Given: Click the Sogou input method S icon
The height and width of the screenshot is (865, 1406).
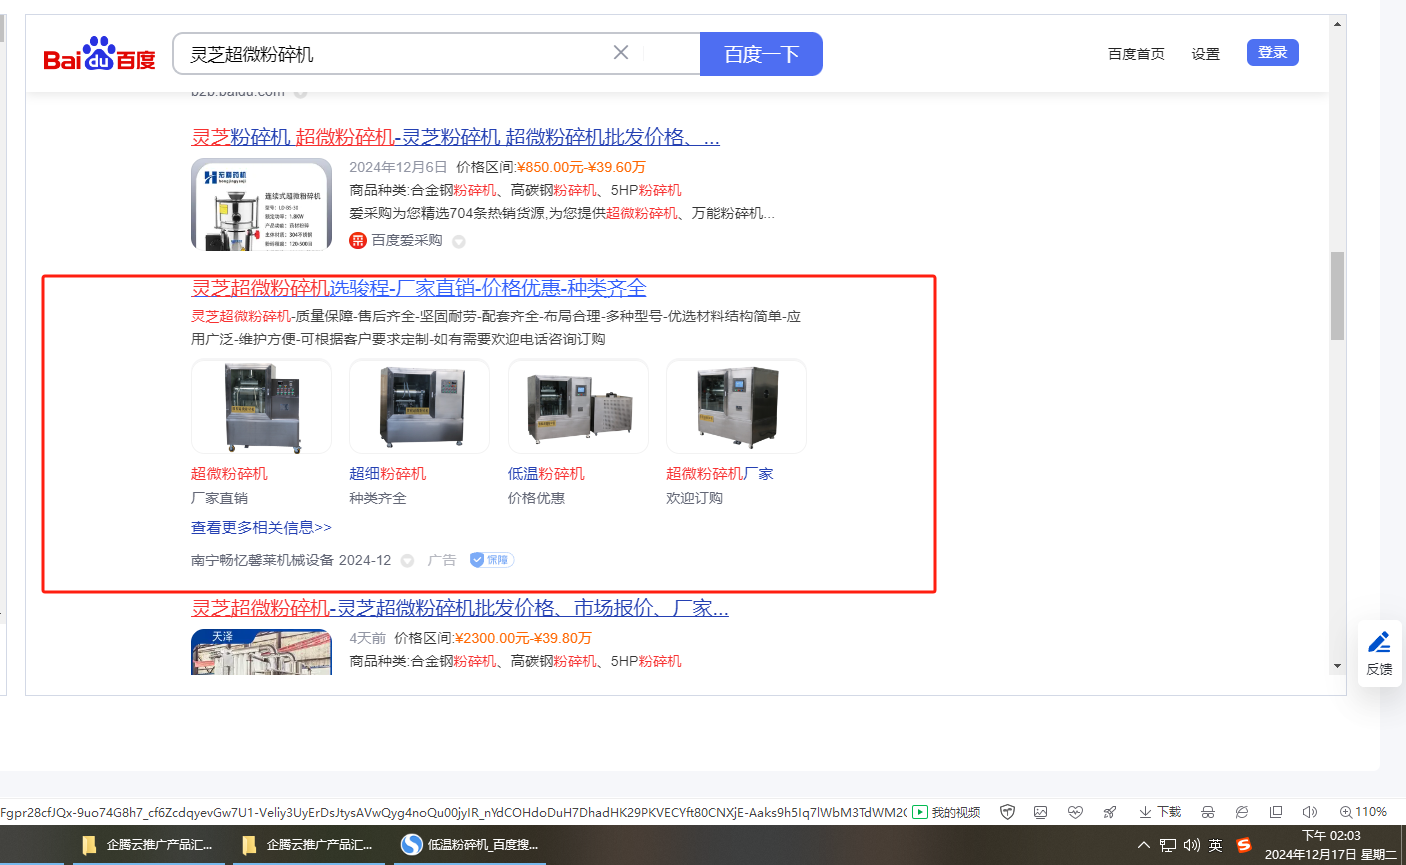Looking at the screenshot, I should (1244, 845).
